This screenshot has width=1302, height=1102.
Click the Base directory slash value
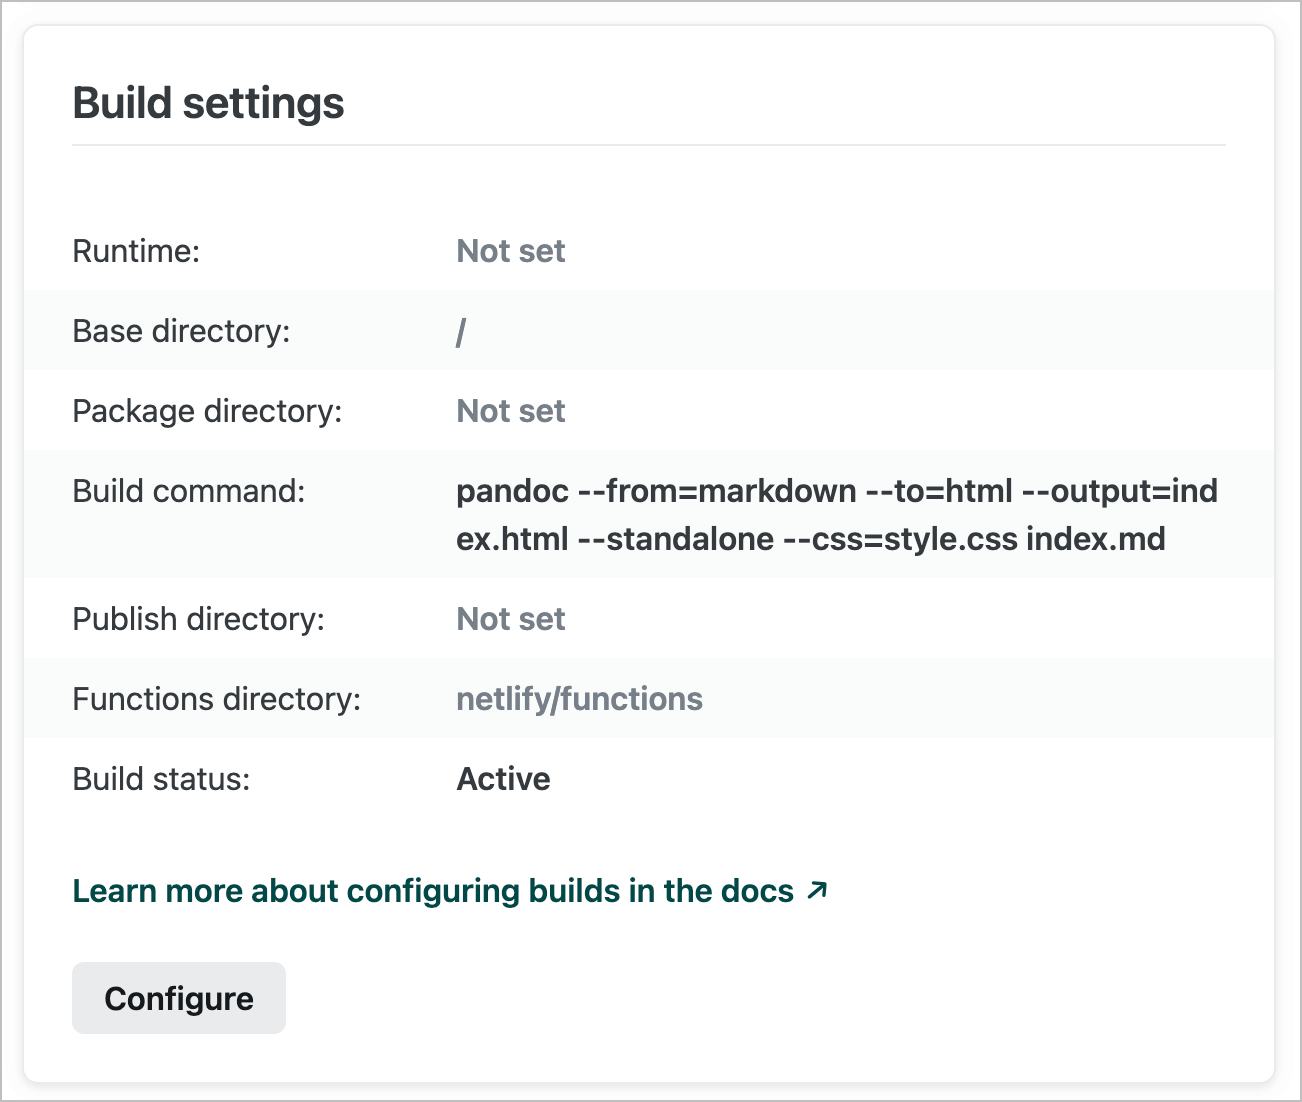tap(461, 331)
